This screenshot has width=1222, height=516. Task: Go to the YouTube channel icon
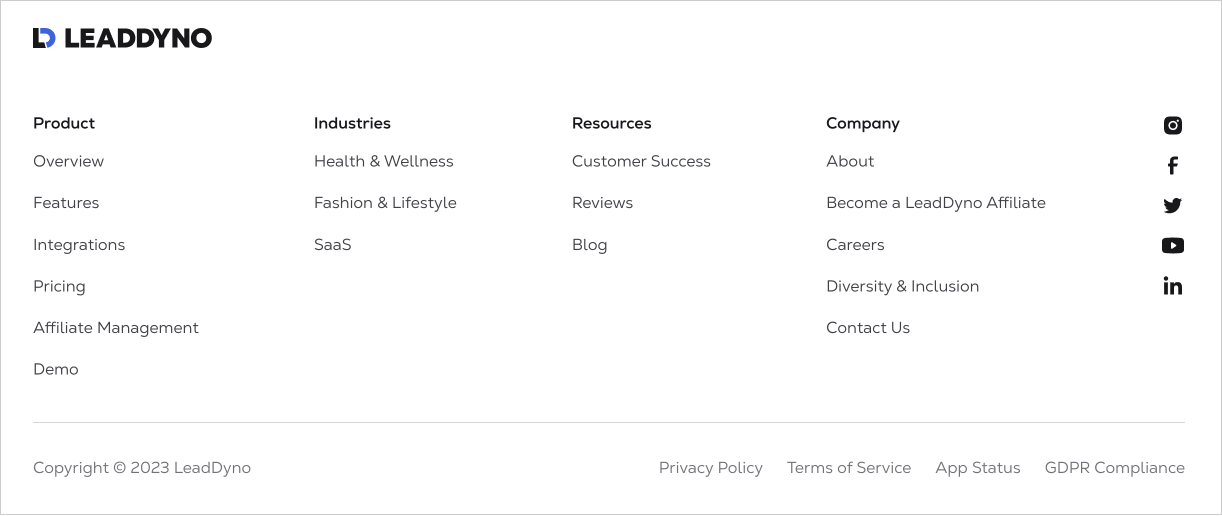click(x=1173, y=245)
